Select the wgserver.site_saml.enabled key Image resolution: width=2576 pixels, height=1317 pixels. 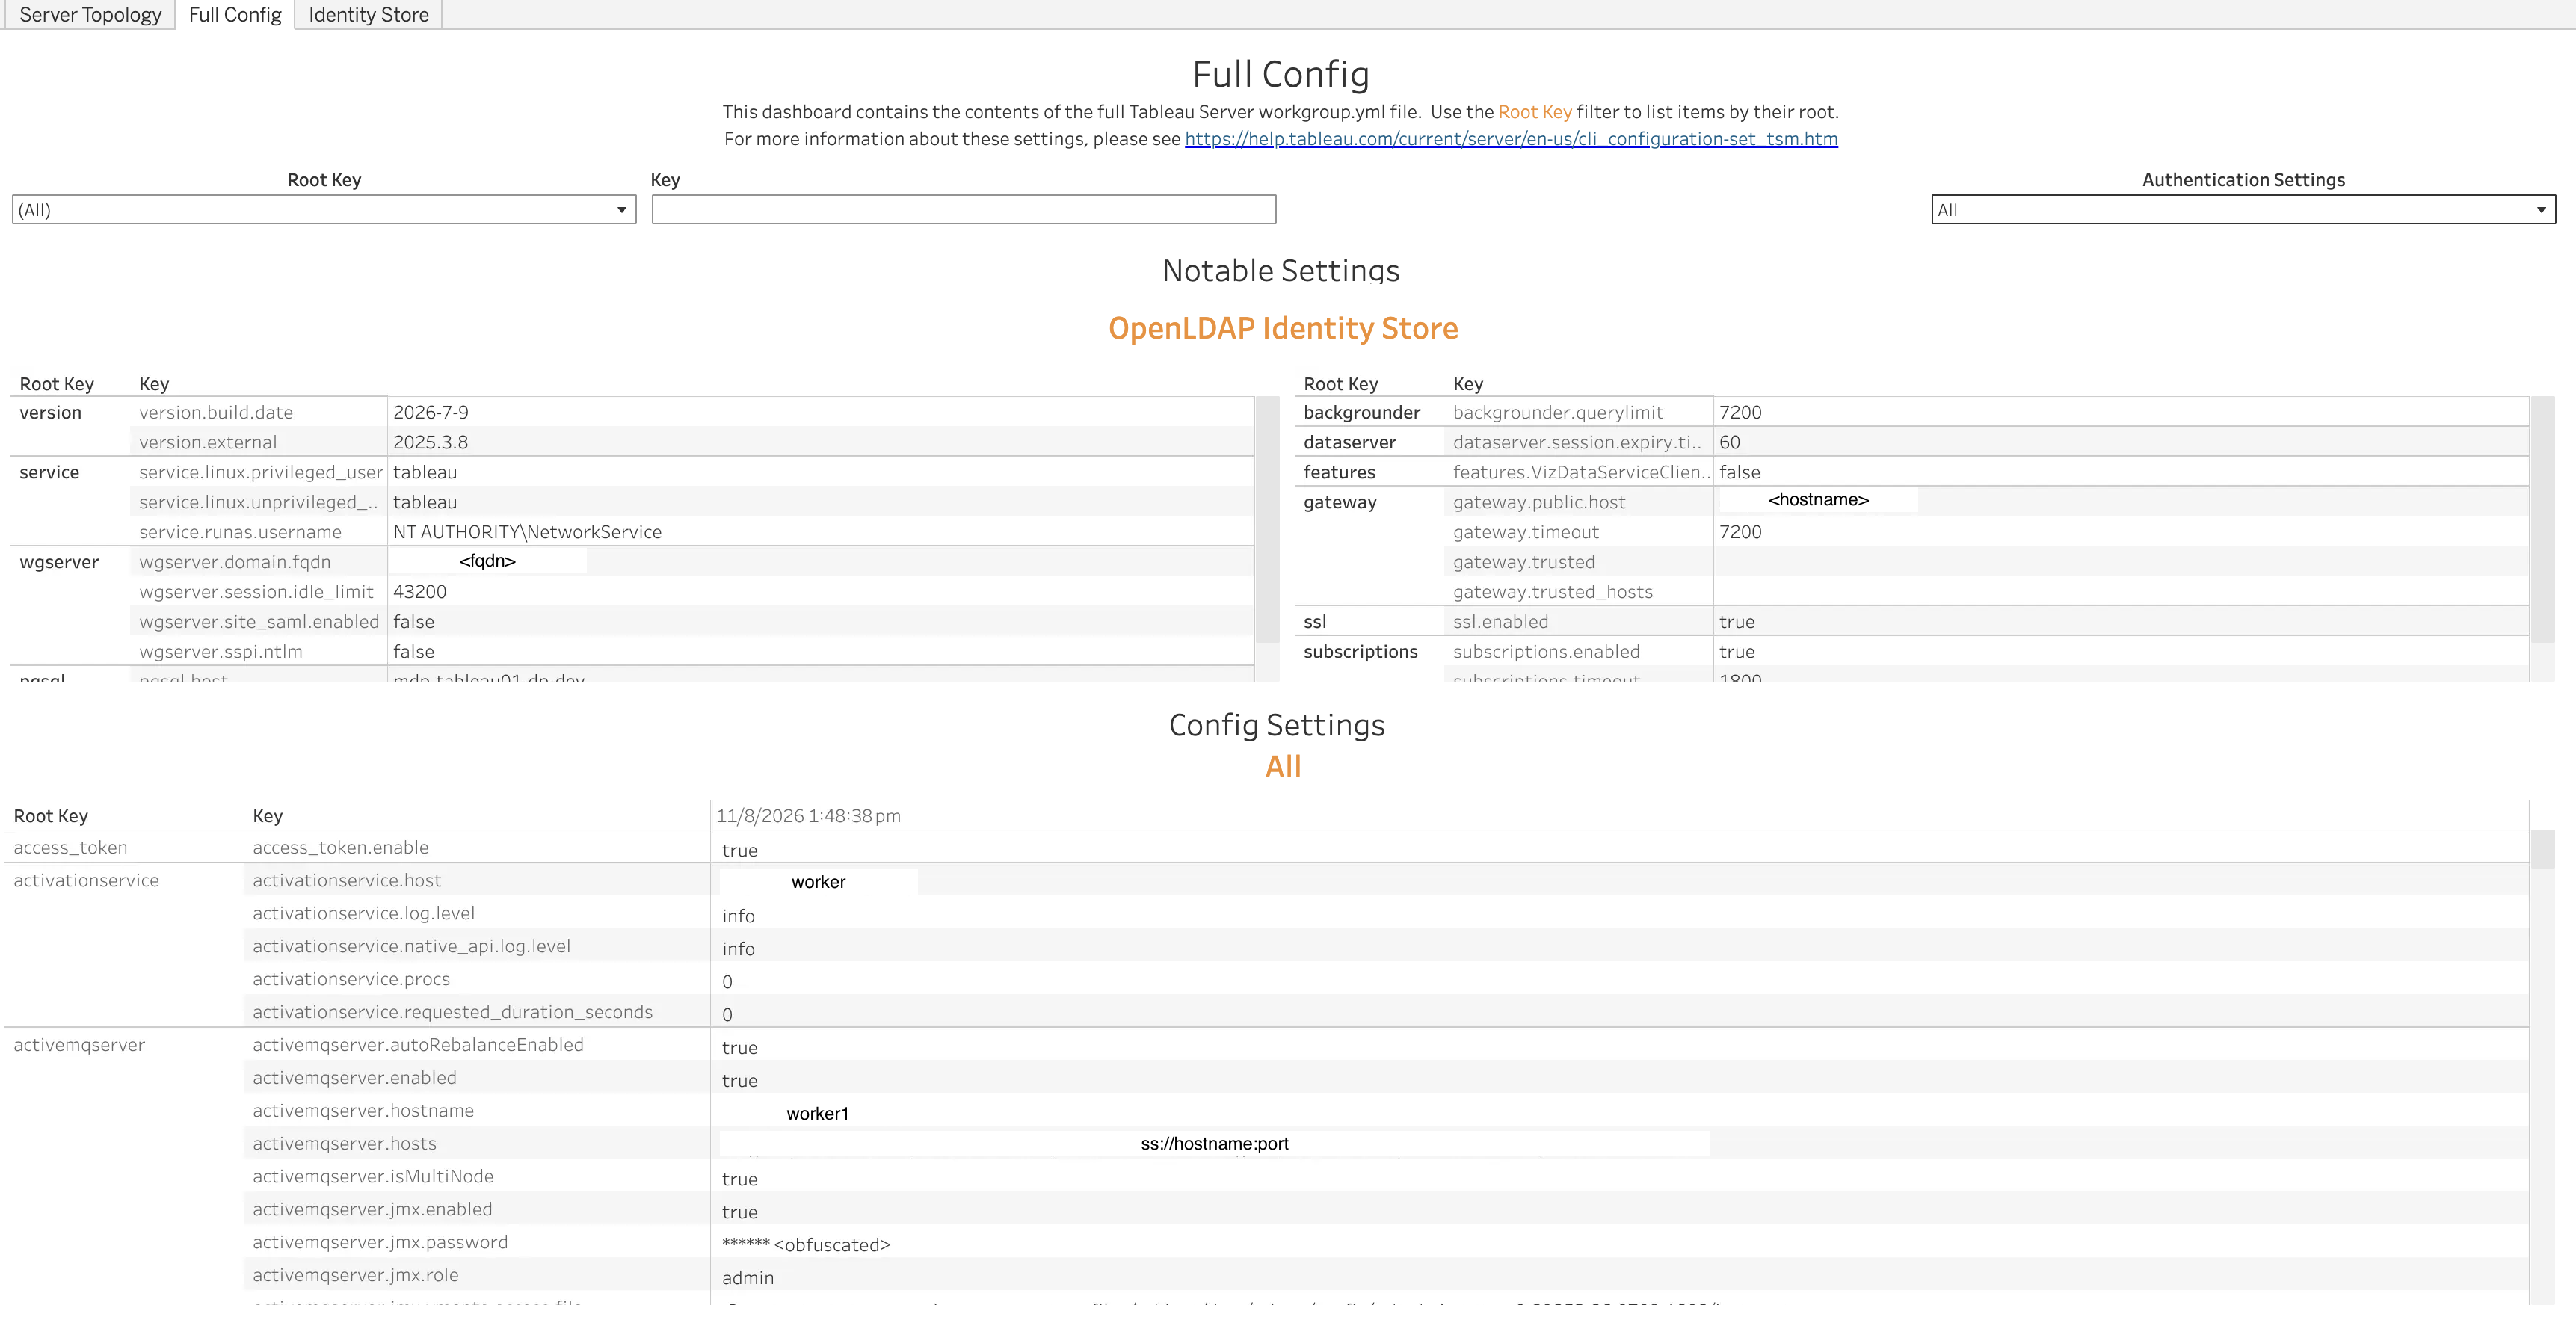click(x=259, y=622)
